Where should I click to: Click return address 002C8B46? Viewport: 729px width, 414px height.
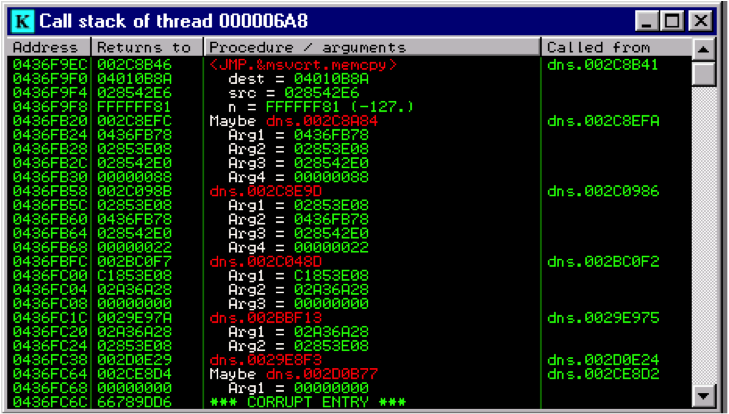pyautogui.click(x=134, y=65)
